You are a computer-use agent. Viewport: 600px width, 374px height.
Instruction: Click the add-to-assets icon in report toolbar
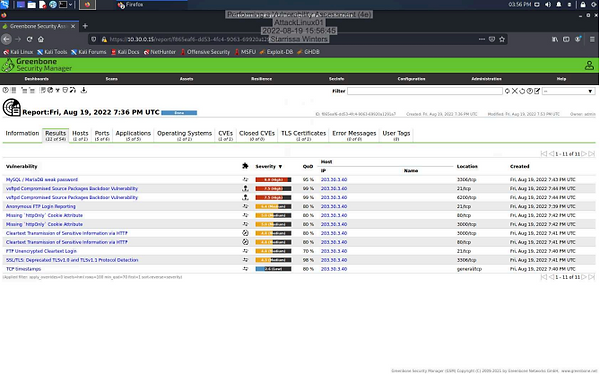24,90
